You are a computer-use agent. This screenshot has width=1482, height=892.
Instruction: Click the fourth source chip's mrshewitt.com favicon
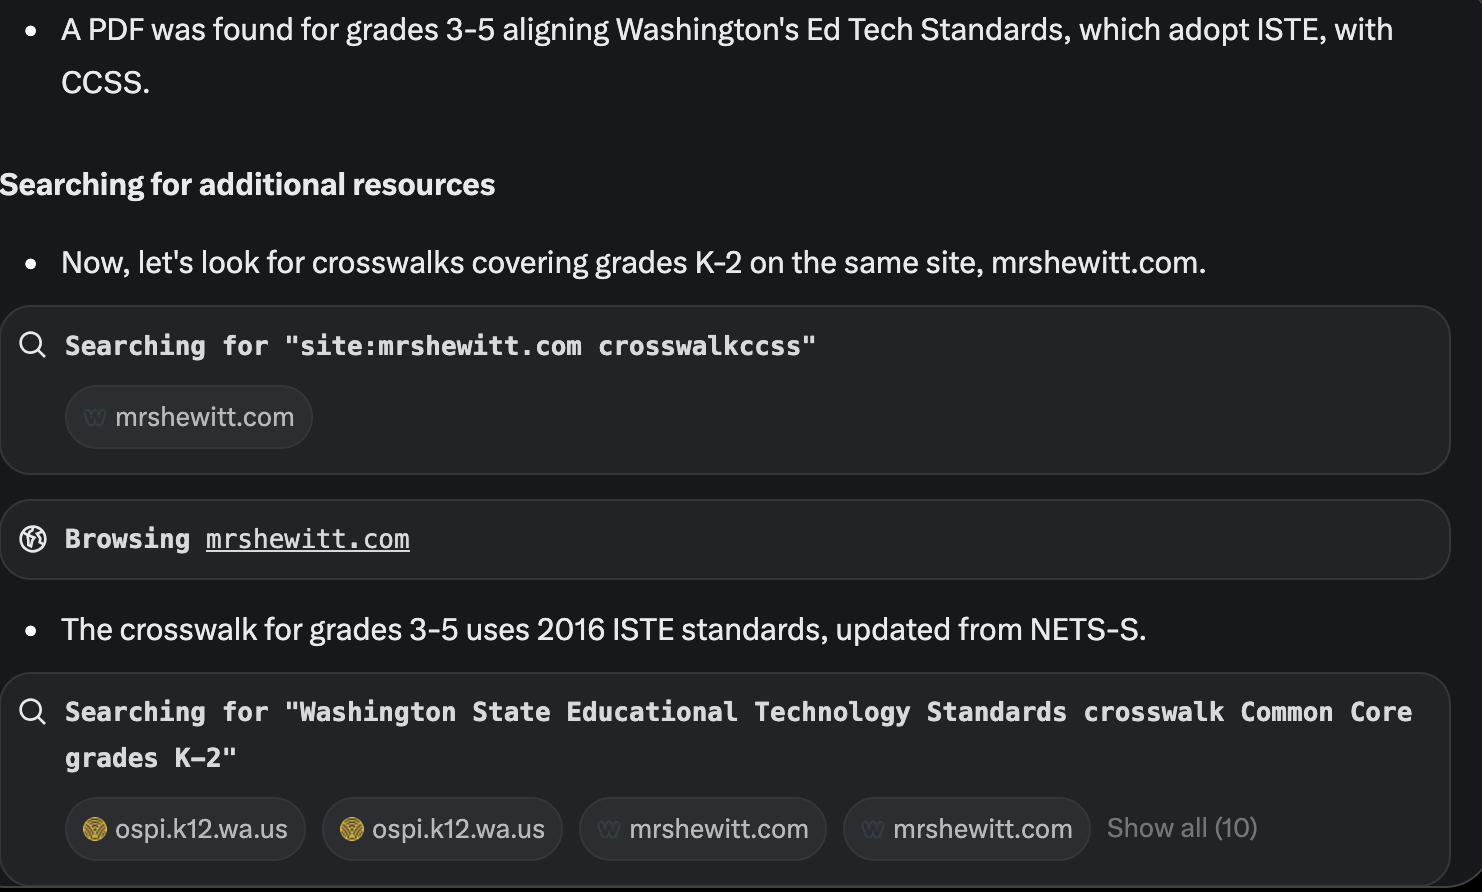click(x=873, y=829)
